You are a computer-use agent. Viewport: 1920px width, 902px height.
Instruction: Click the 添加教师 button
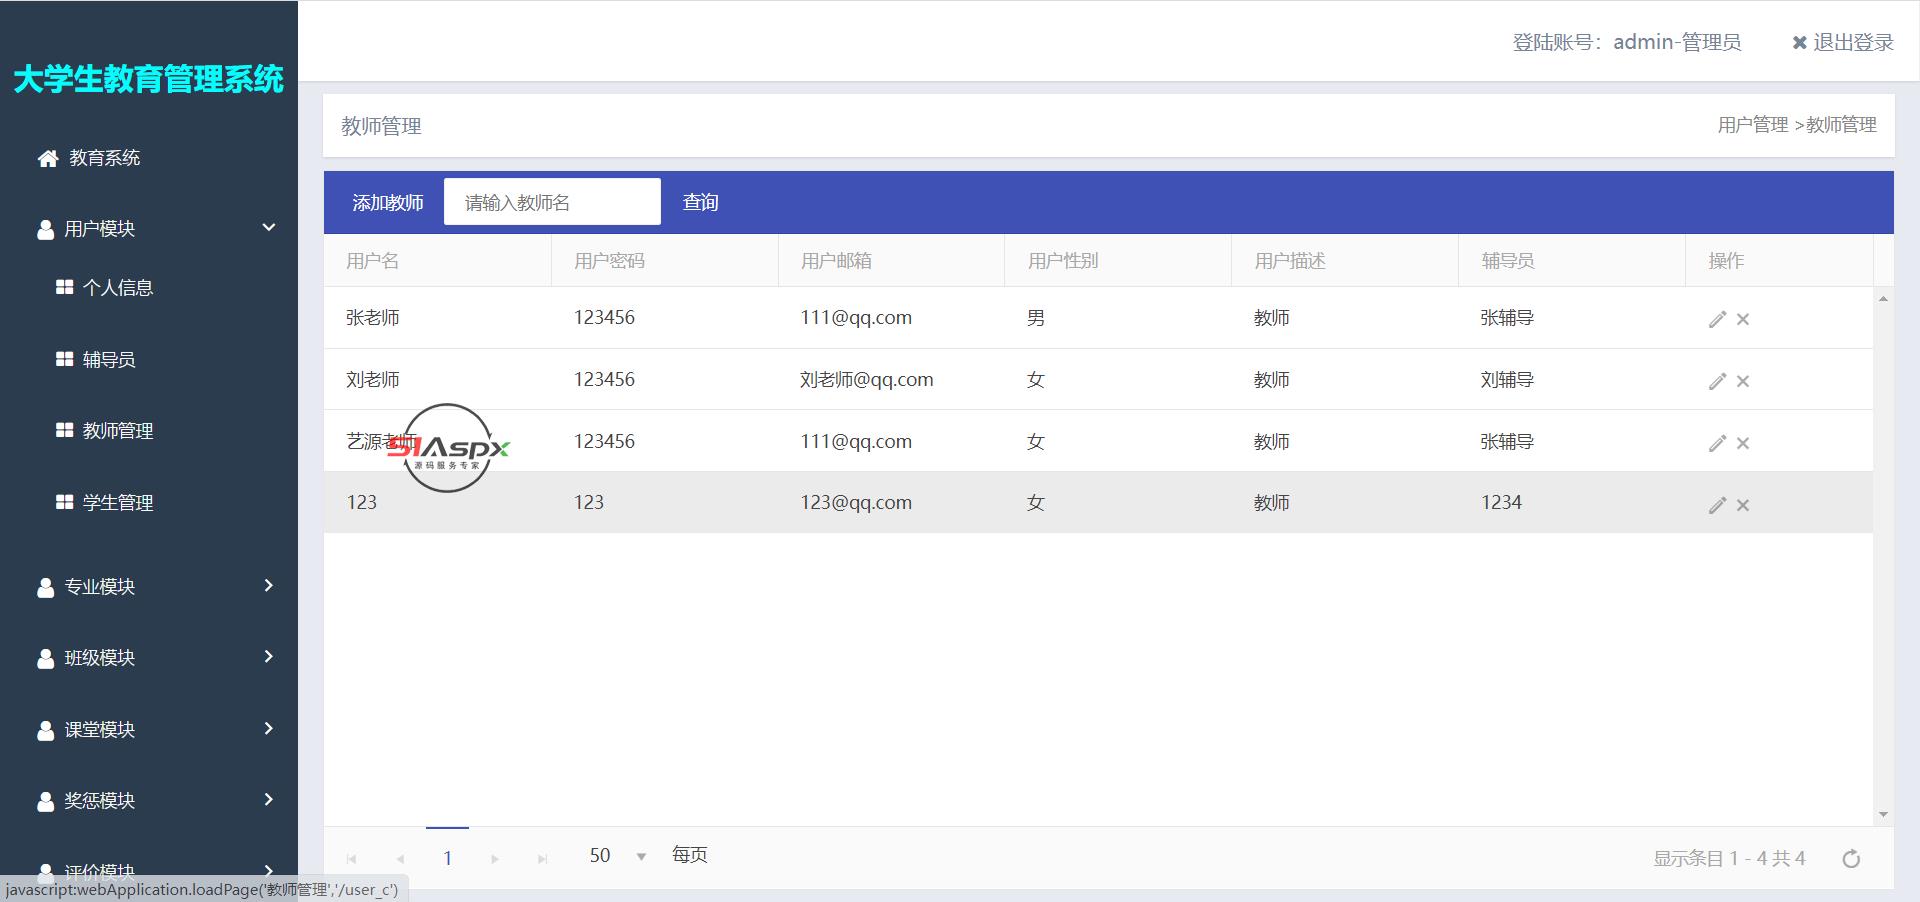coord(387,203)
